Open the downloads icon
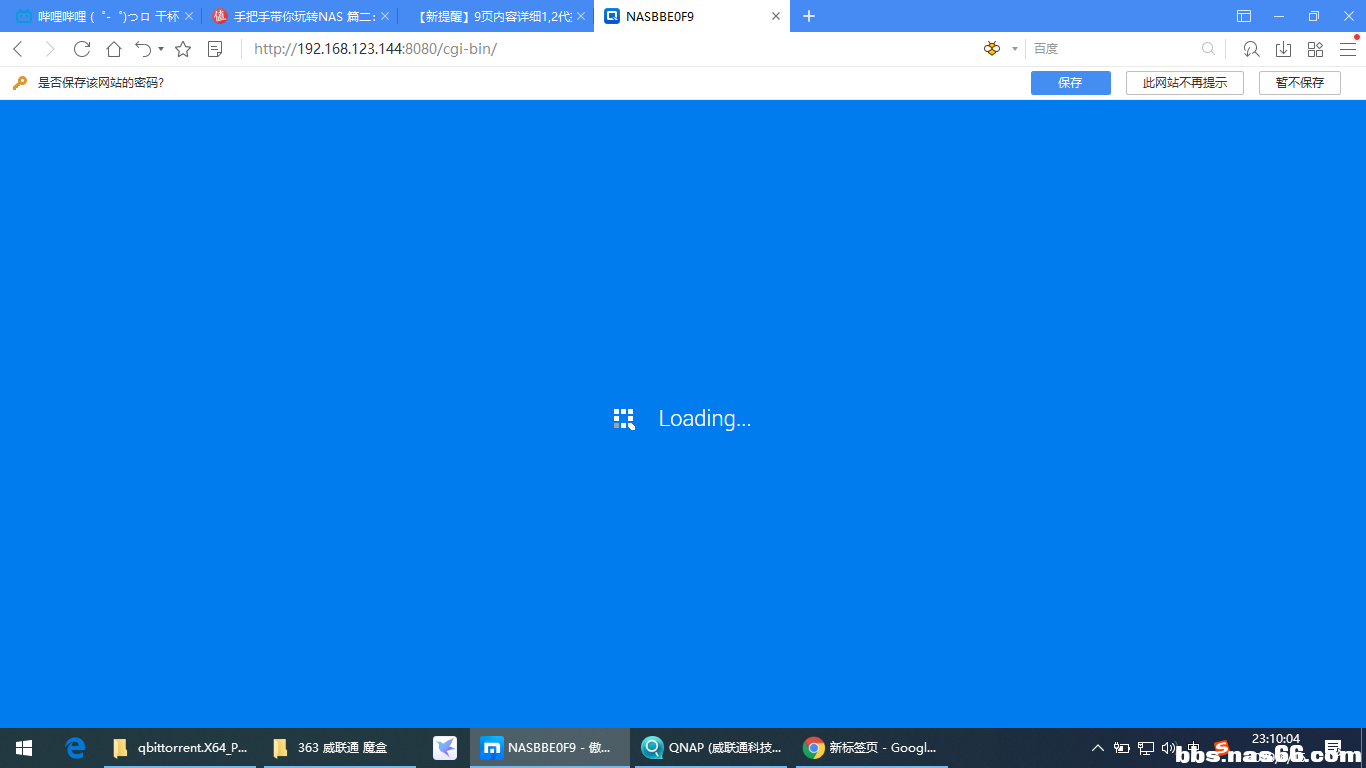Image resolution: width=1366 pixels, height=768 pixels. 1283,49
